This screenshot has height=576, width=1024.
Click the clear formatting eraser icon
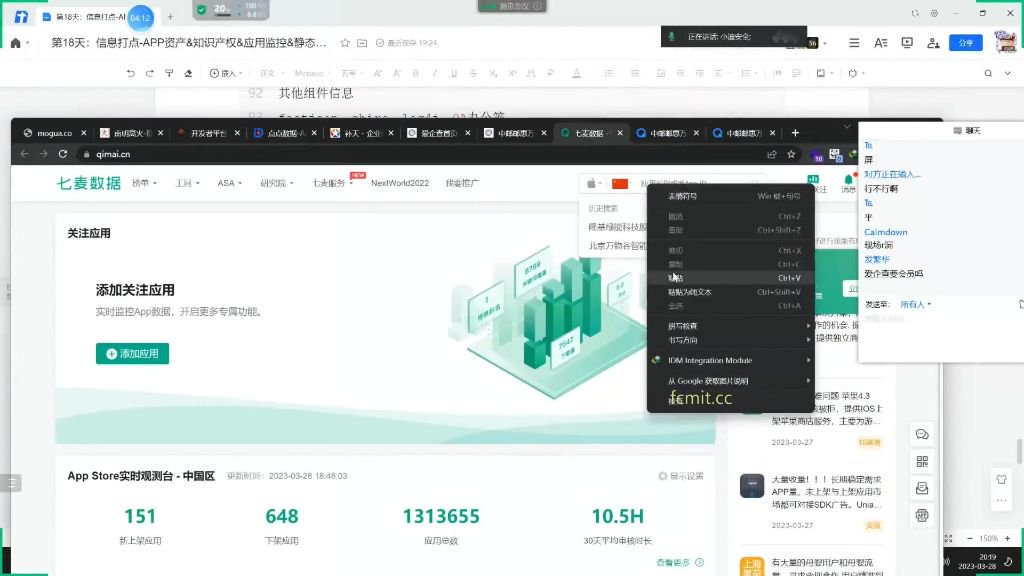pos(188,73)
